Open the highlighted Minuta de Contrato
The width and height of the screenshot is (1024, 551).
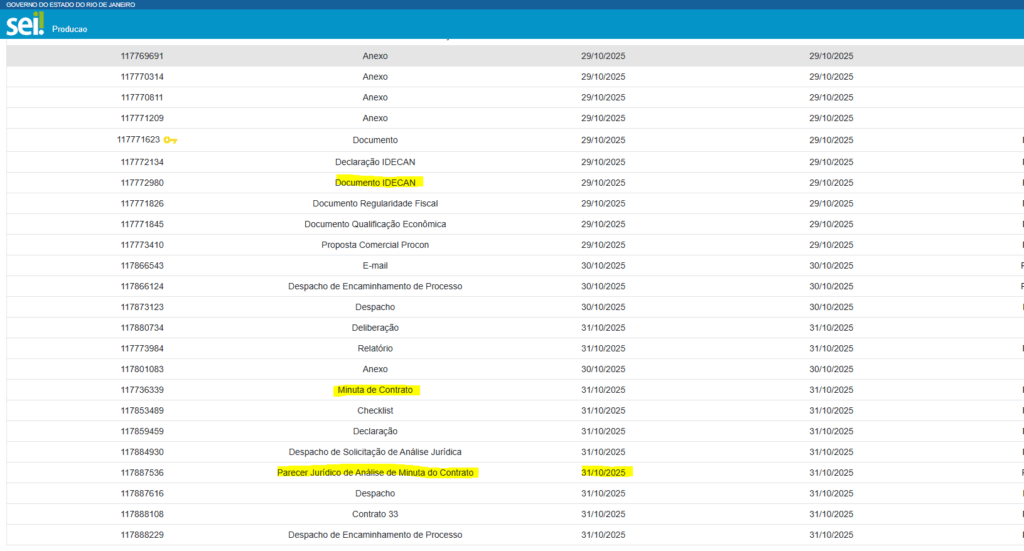click(x=375, y=390)
